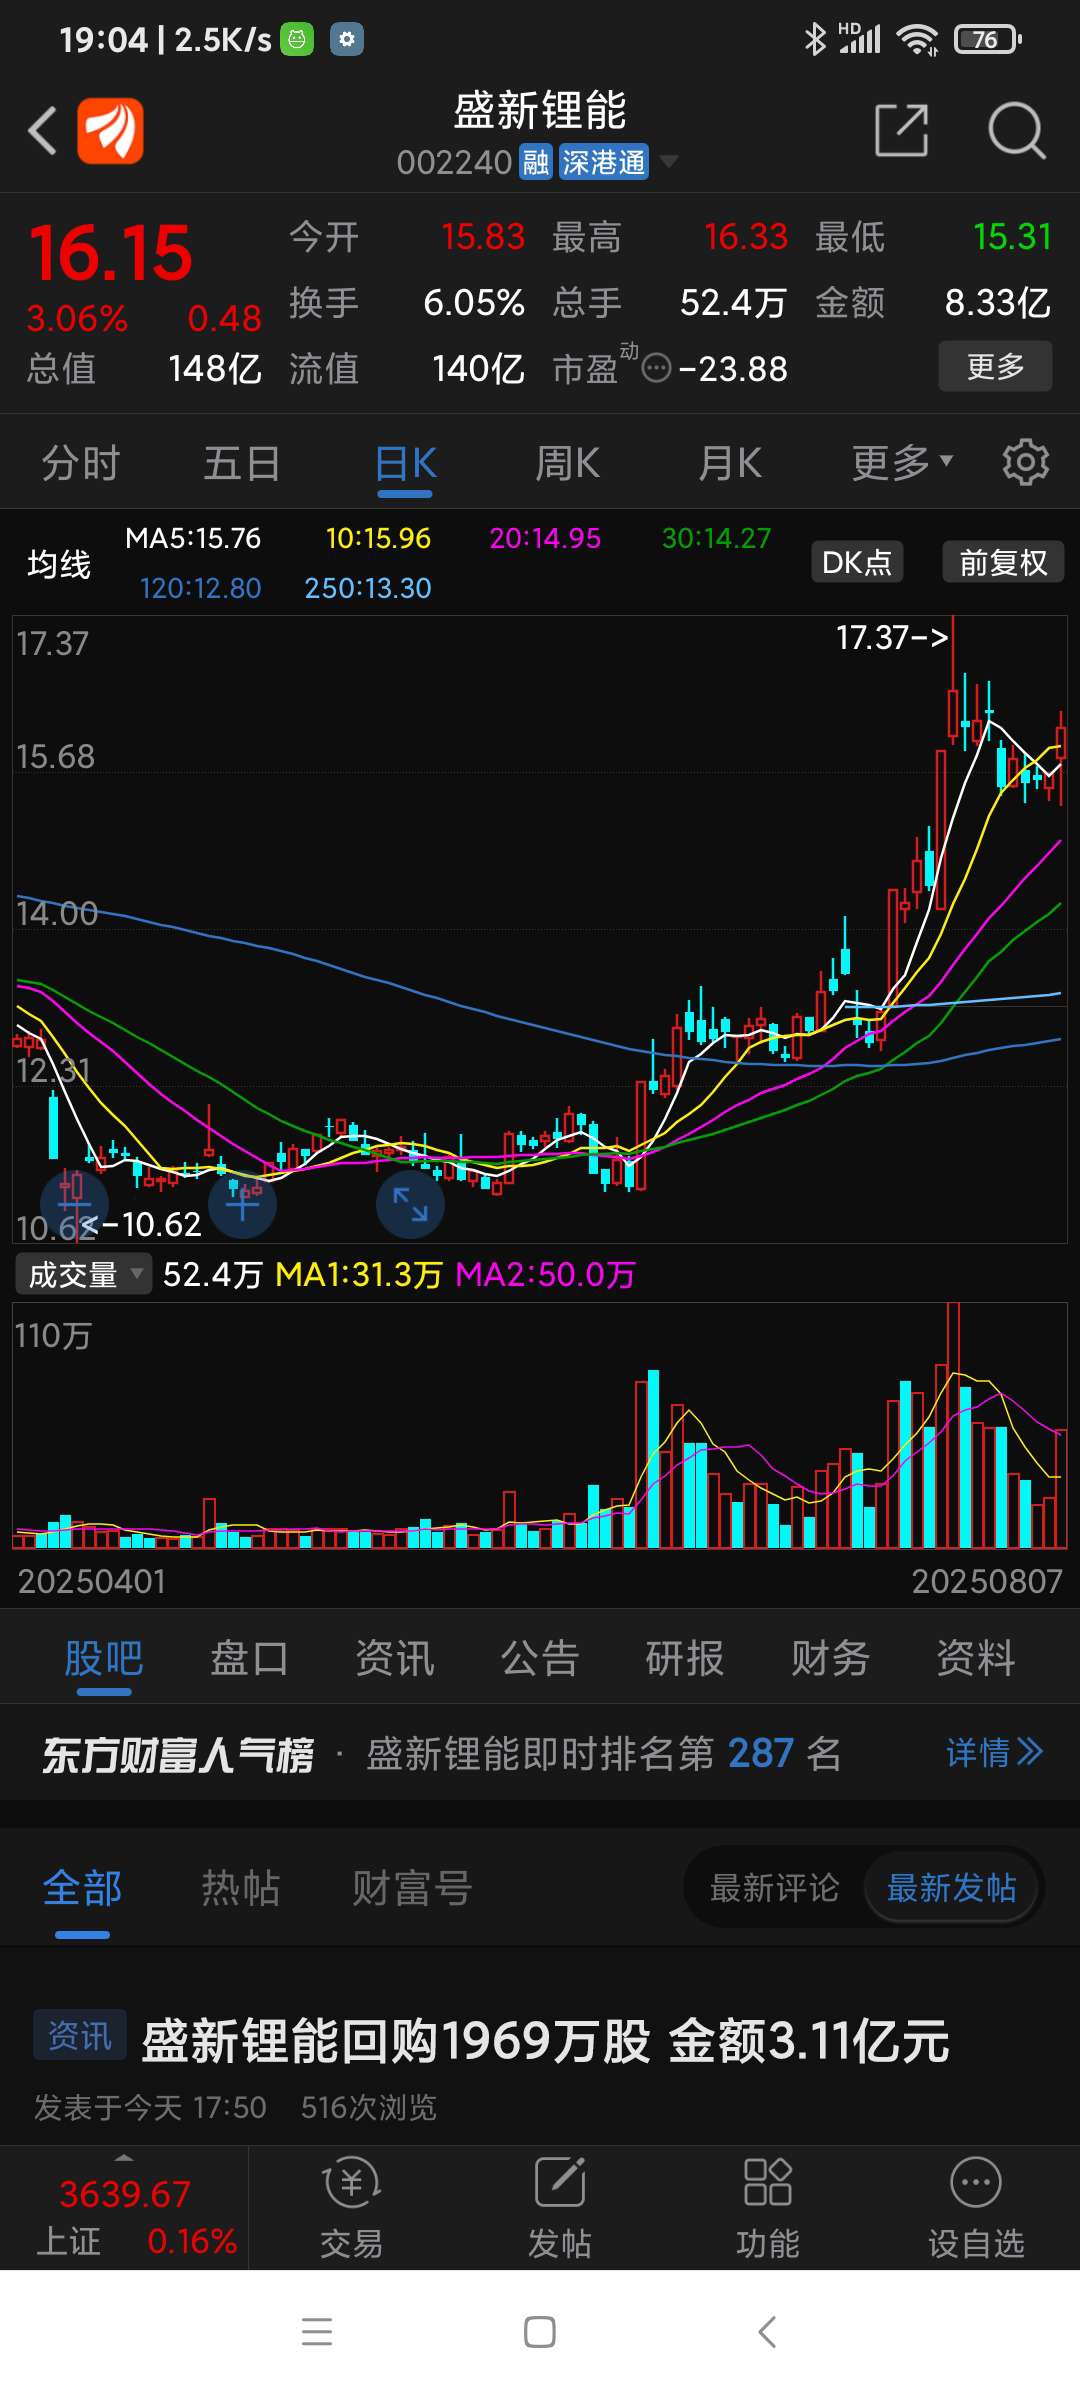Viewport: 1080px width, 2400px height.
Task: Tap Android recent apps menu button
Action: (317, 2331)
